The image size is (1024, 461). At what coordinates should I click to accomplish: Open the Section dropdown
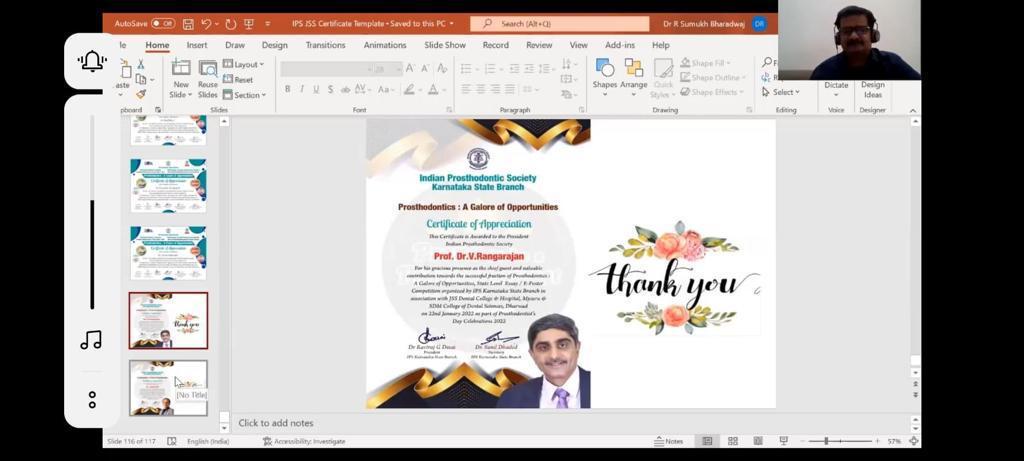tap(245, 95)
